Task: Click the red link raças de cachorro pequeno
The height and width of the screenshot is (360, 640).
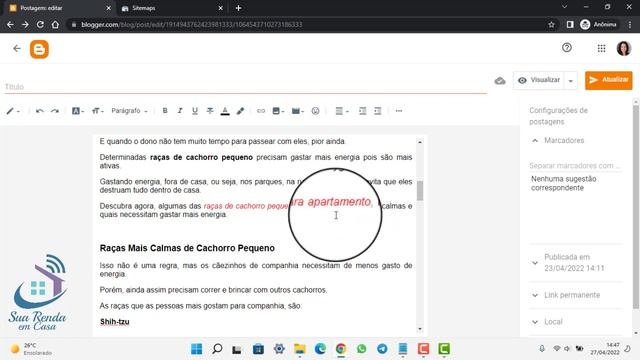Action: point(246,206)
